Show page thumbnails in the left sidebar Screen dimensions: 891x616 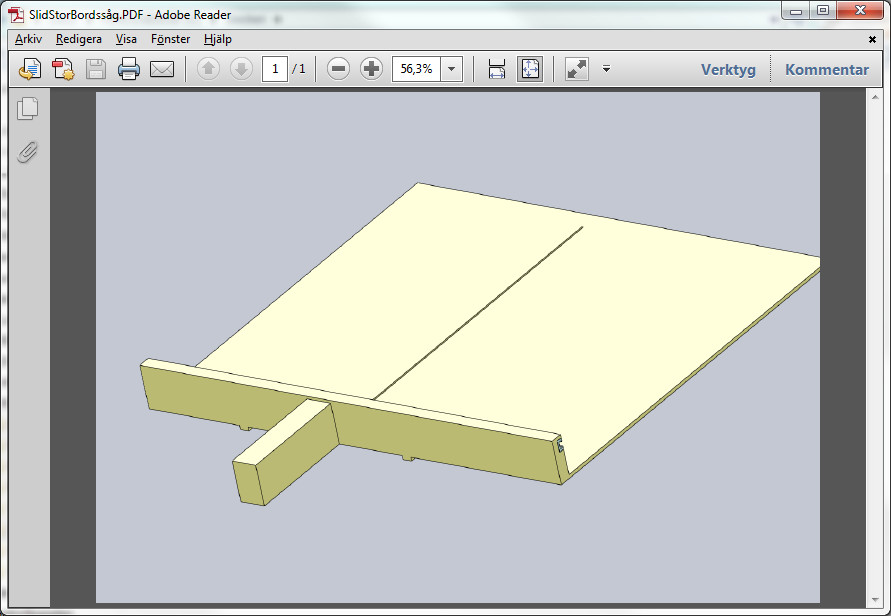[28, 109]
